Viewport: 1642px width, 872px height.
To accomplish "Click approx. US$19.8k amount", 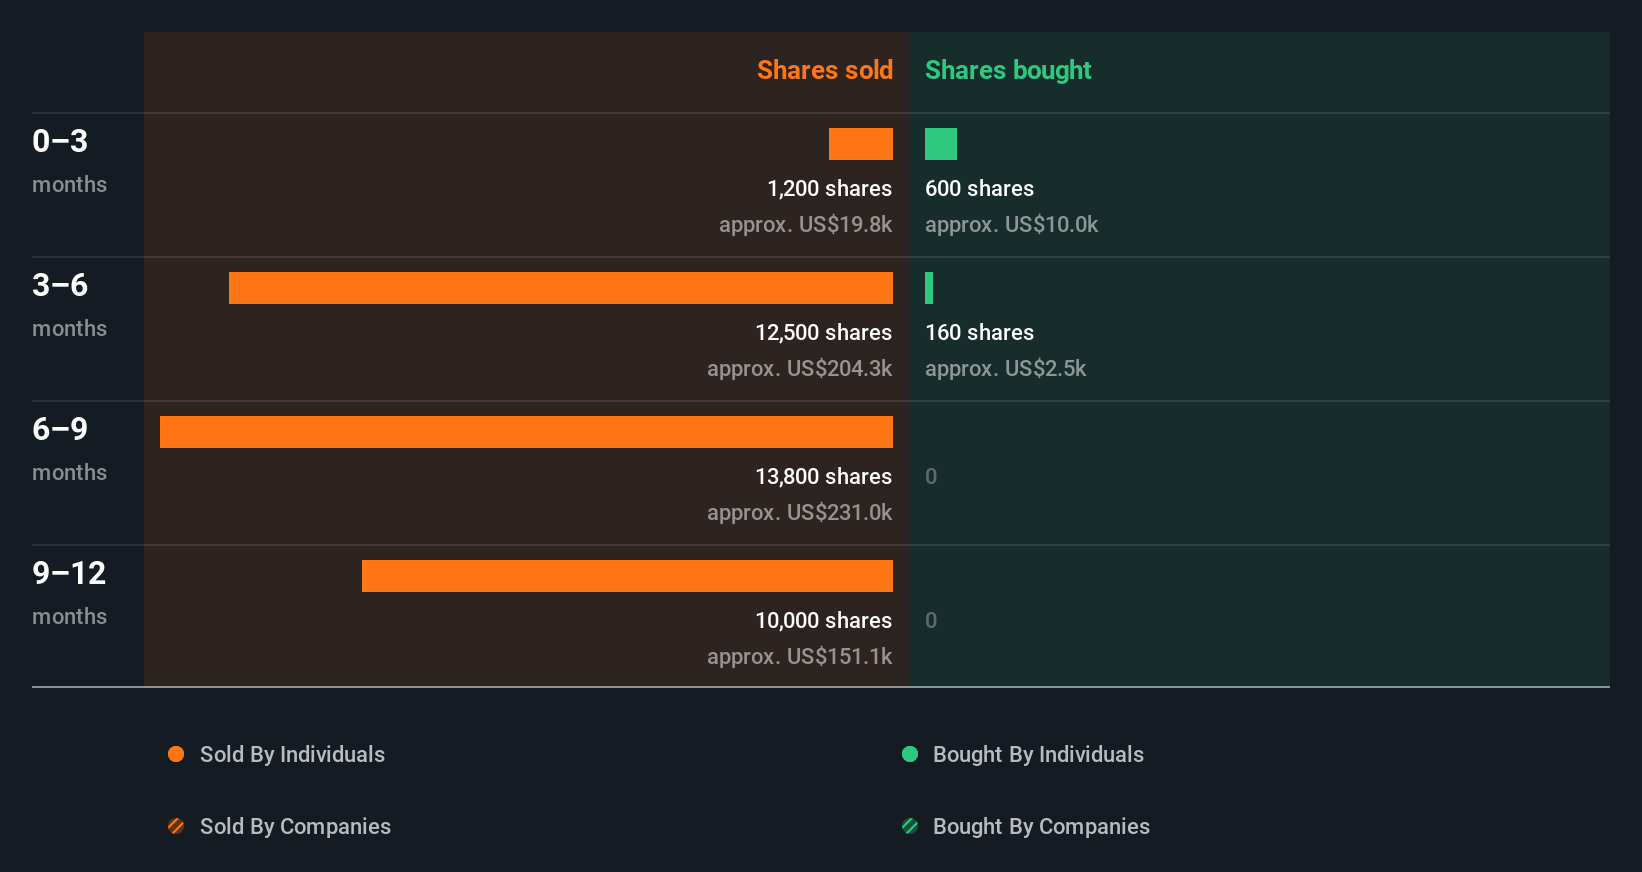I will (806, 224).
